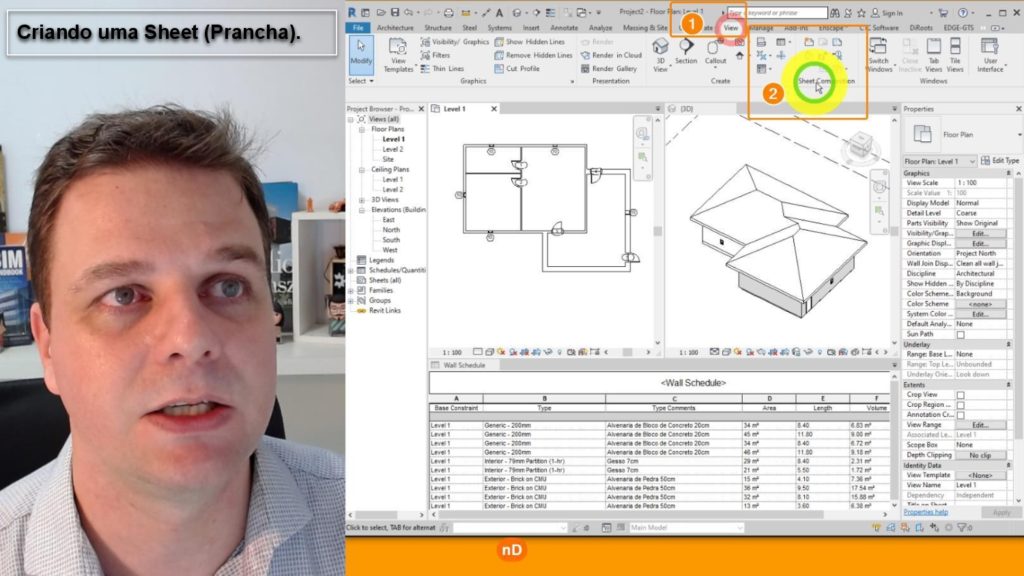Click the Tile Views icon
The image size is (1024, 576).
tap(955, 56)
